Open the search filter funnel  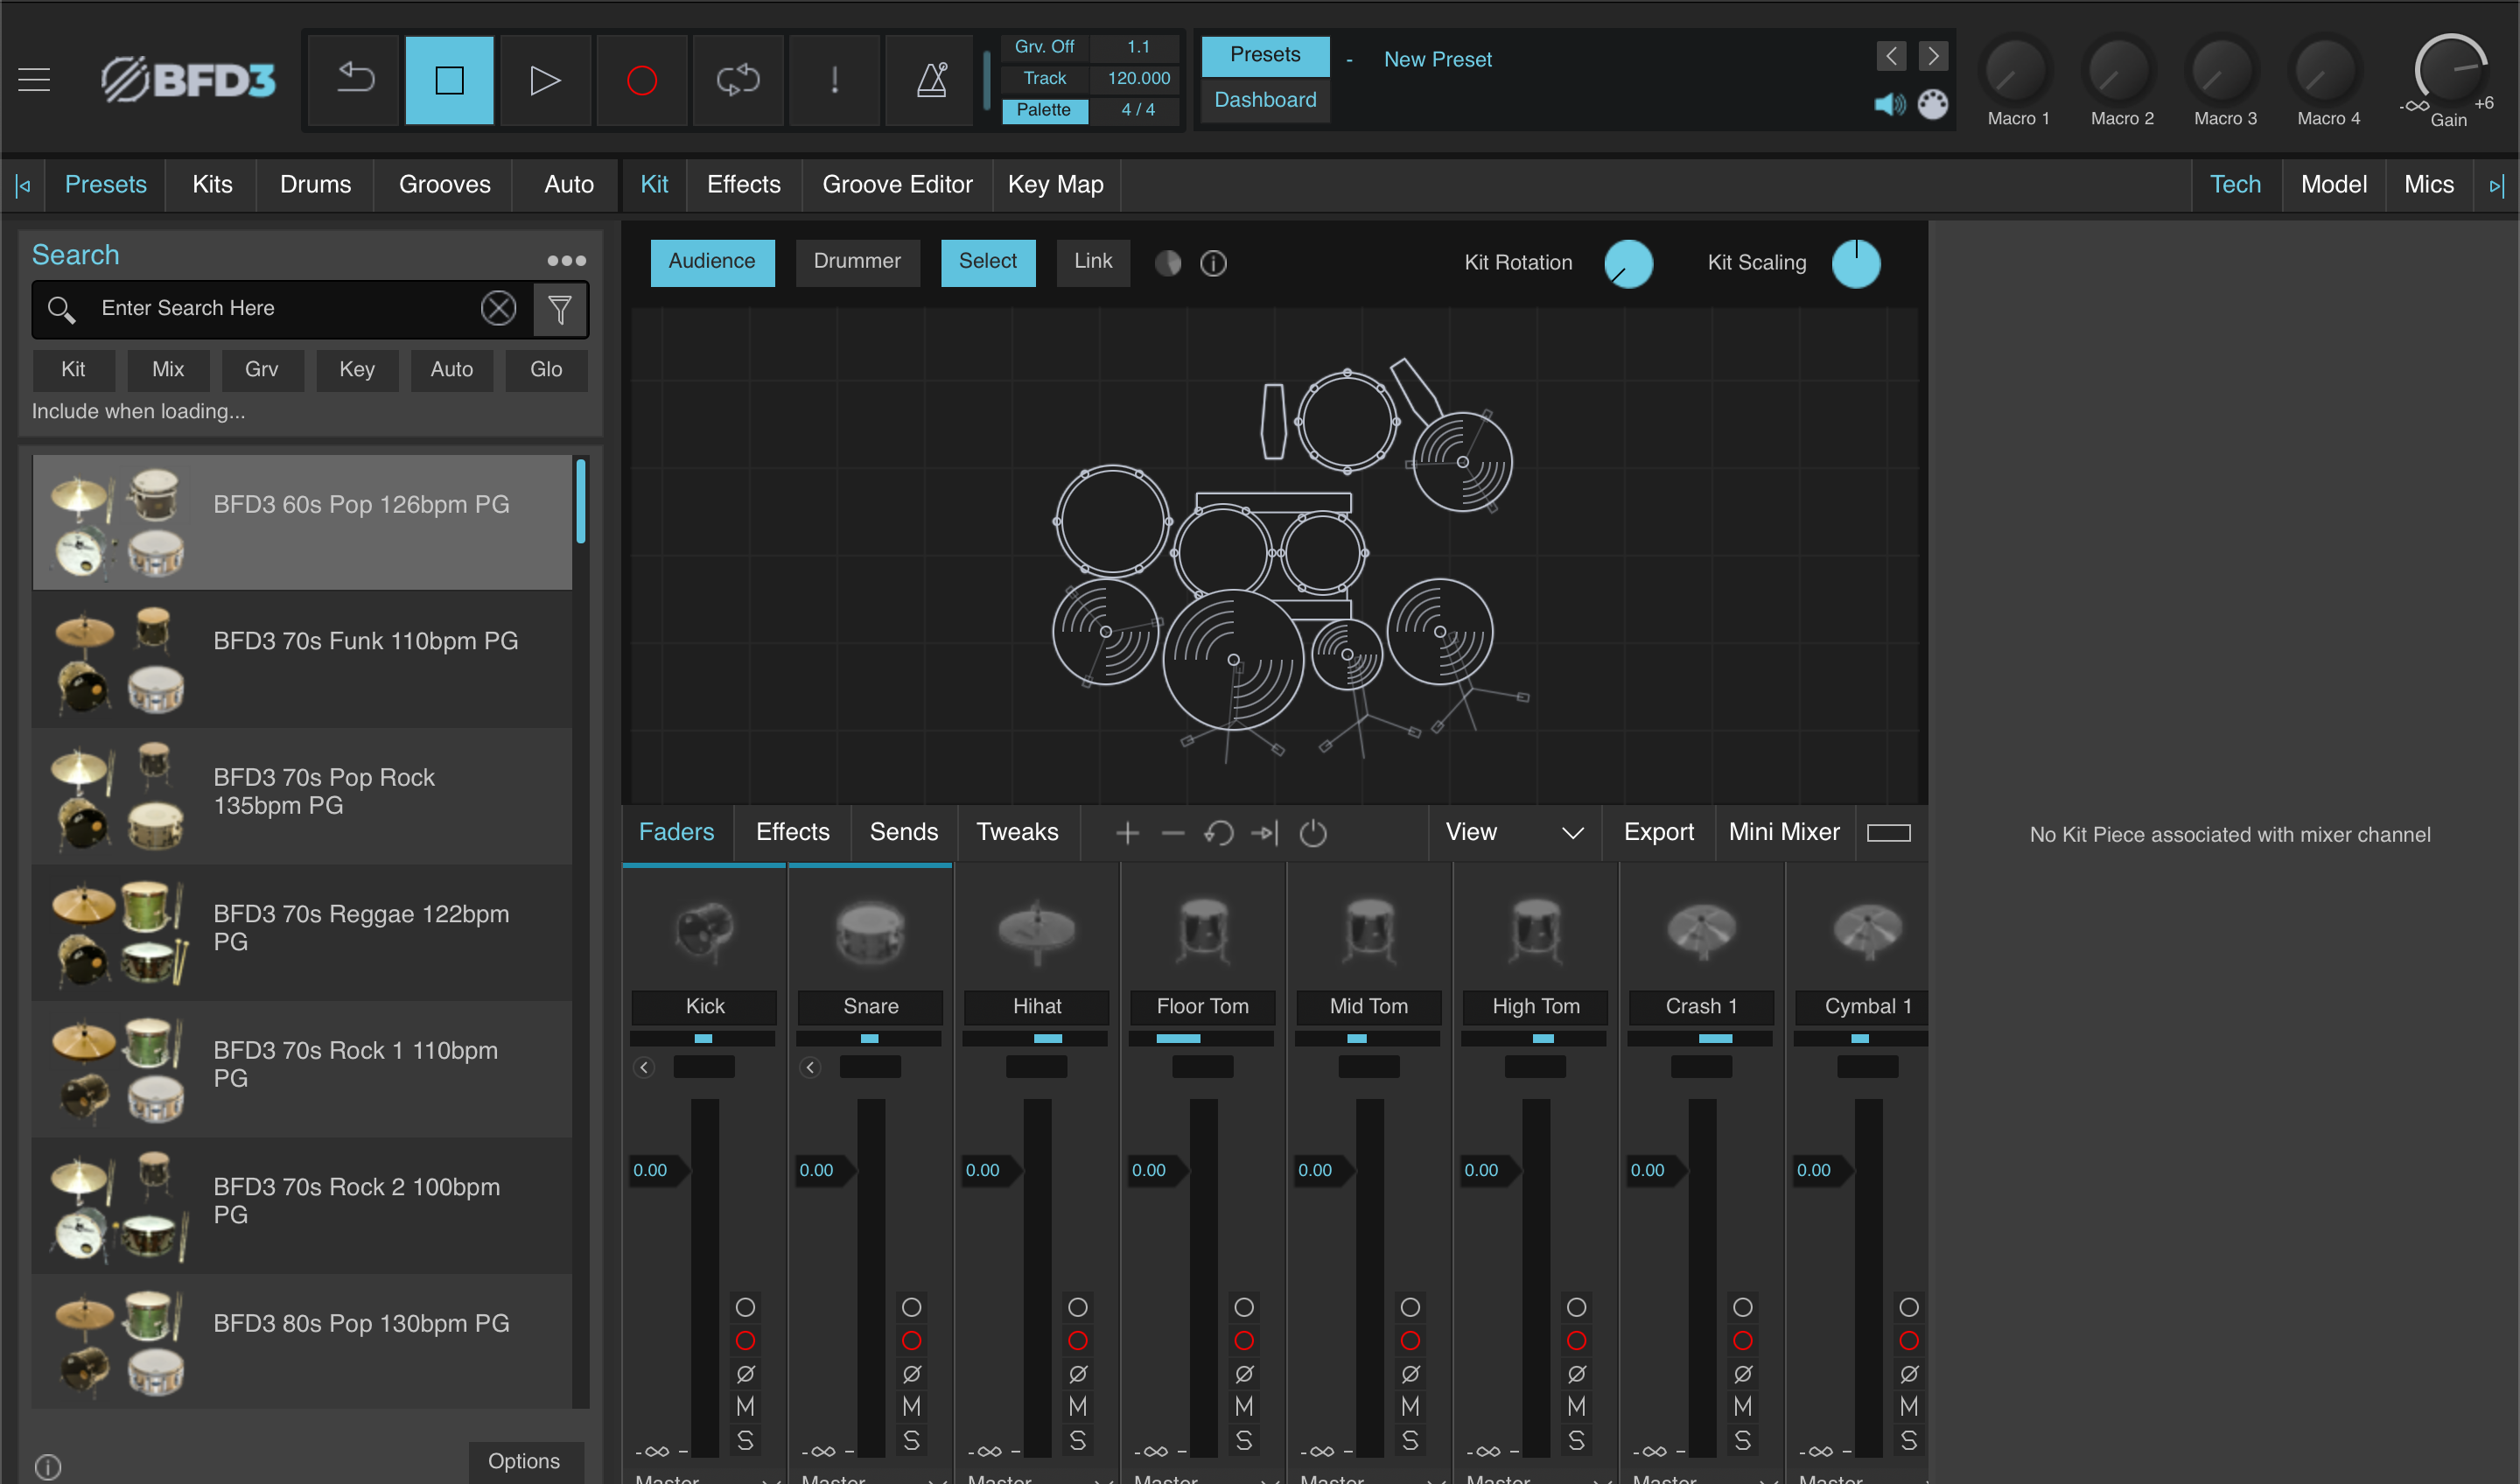pos(559,309)
